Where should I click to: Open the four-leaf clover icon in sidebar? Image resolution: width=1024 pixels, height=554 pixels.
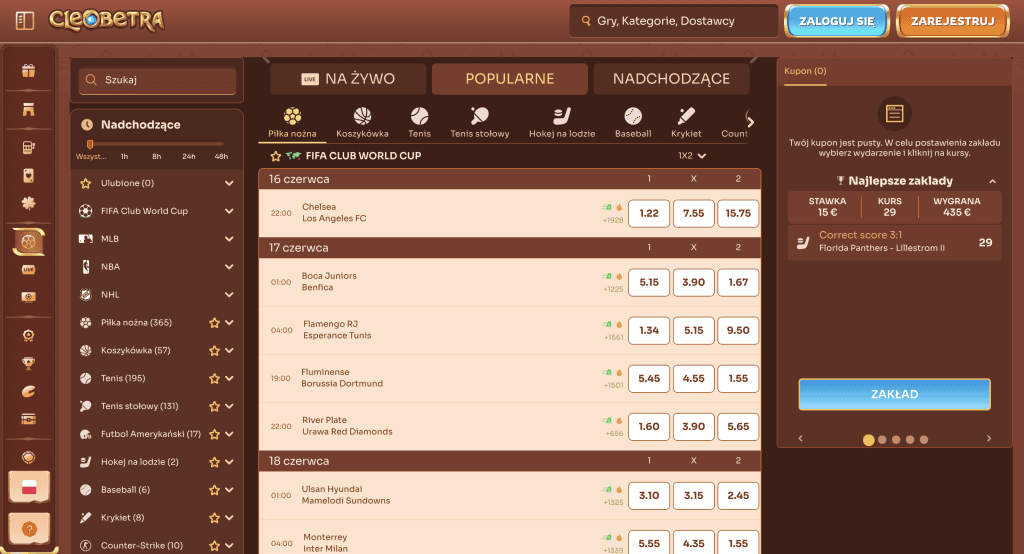click(x=28, y=203)
